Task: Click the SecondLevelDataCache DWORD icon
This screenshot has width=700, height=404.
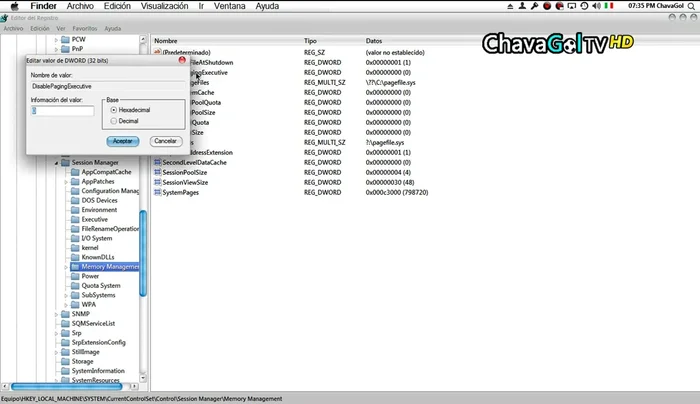Action: (157, 162)
